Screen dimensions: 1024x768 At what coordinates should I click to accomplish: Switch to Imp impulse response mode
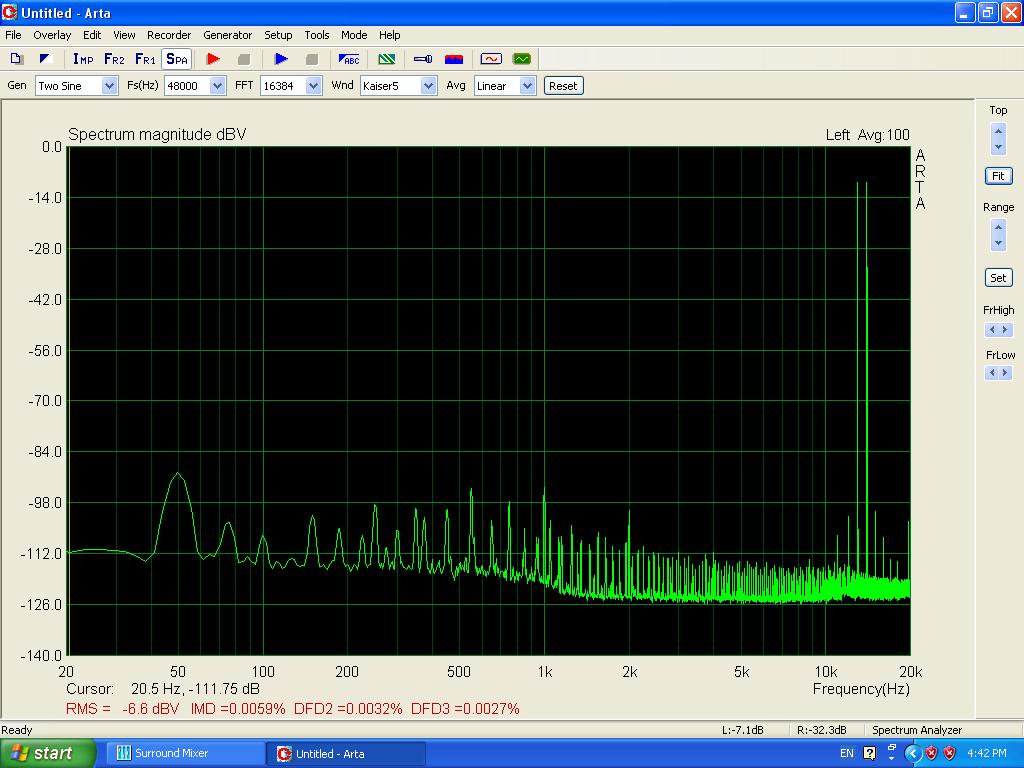83,59
